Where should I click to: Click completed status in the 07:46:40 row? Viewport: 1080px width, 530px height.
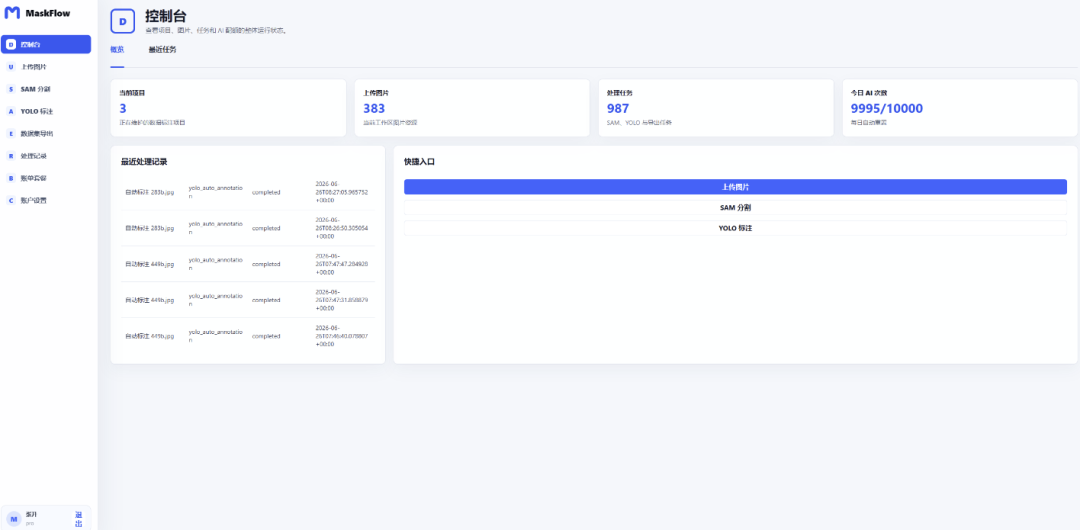pos(266,336)
